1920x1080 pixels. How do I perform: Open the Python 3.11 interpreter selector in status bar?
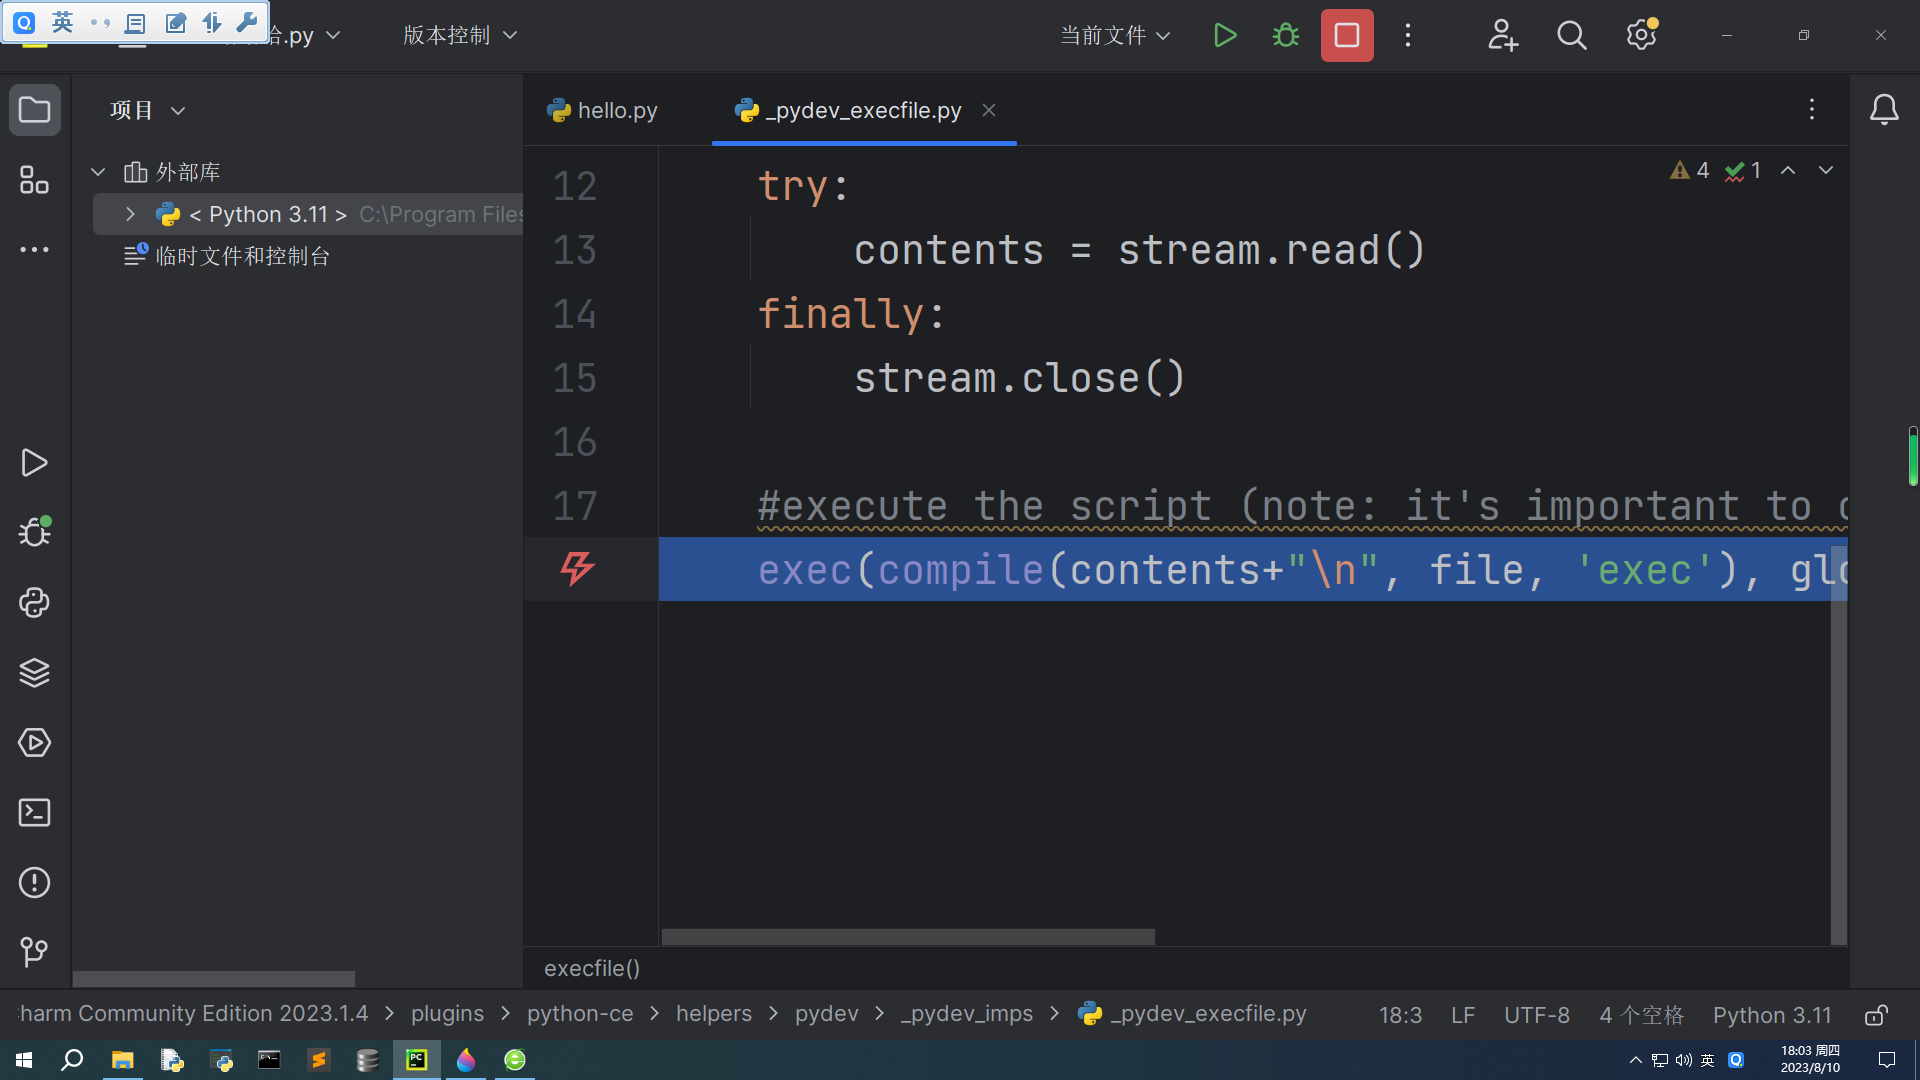pyautogui.click(x=1772, y=1015)
